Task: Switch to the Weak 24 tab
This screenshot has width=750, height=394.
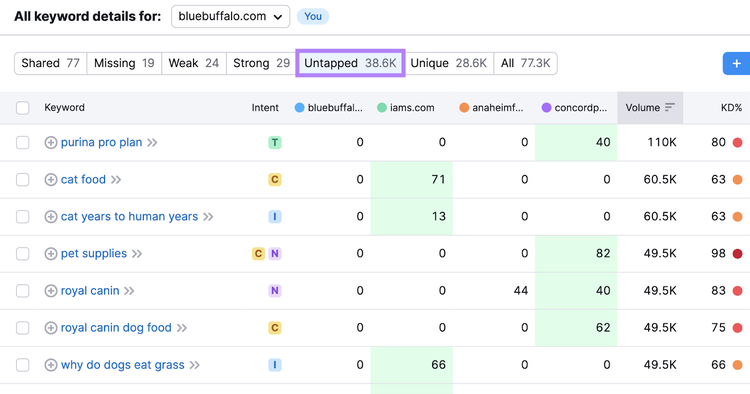Action: click(x=194, y=63)
